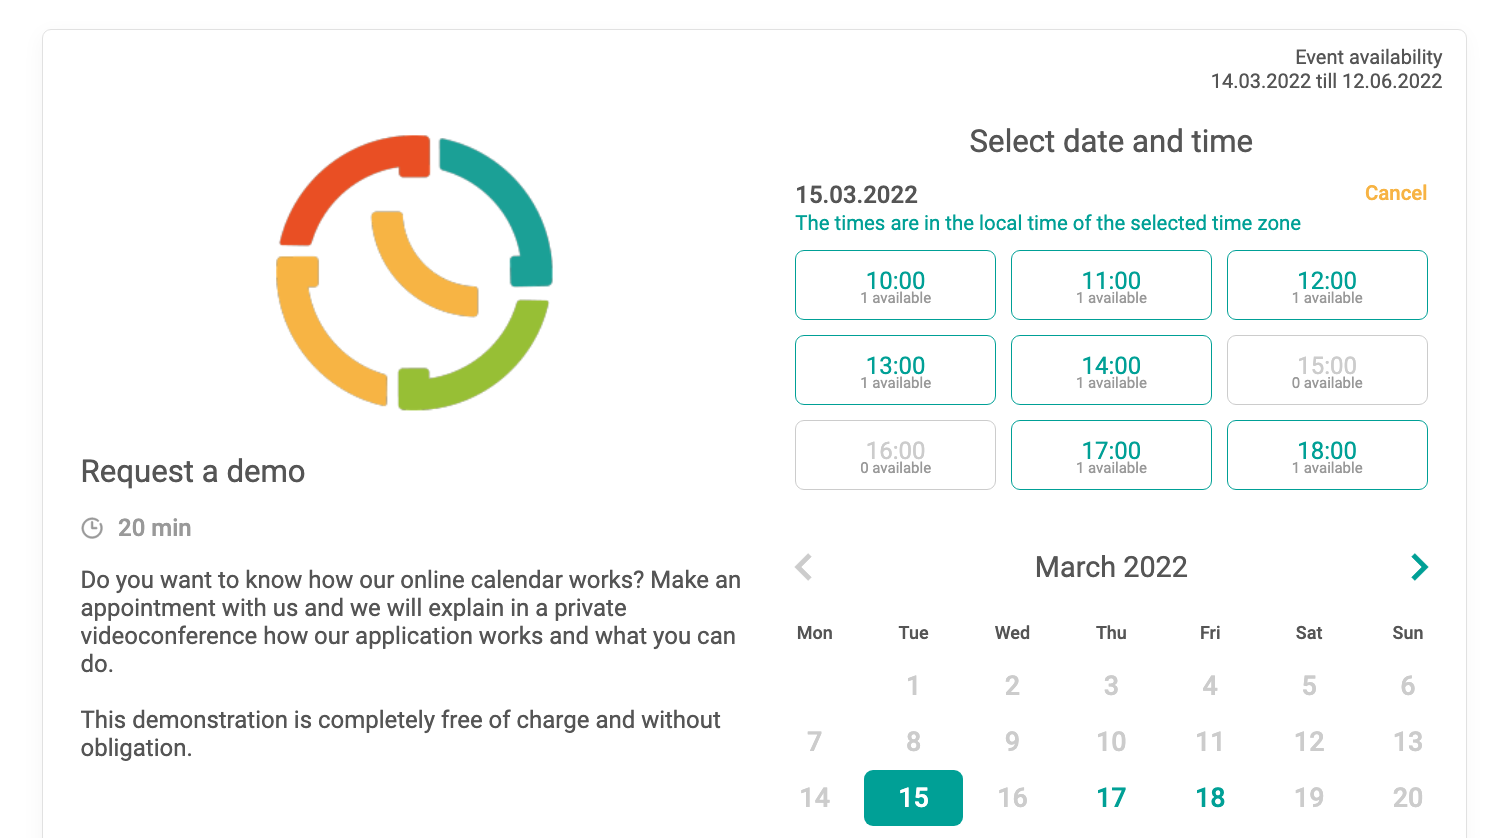Book the 13:00 time slot
Image resolution: width=1508 pixels, height=838 pixels.
click(x=895, y=370)
